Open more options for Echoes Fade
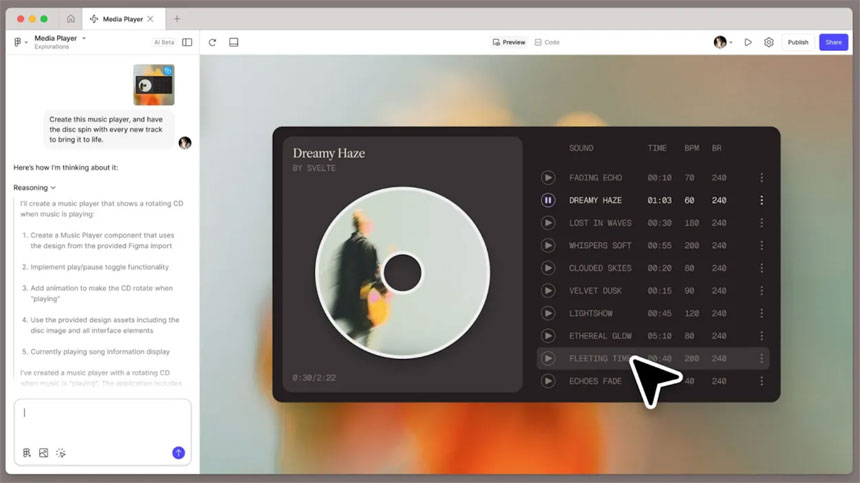Image resolution: width=860 pixels, height=483 pixels. click(761, 380)
